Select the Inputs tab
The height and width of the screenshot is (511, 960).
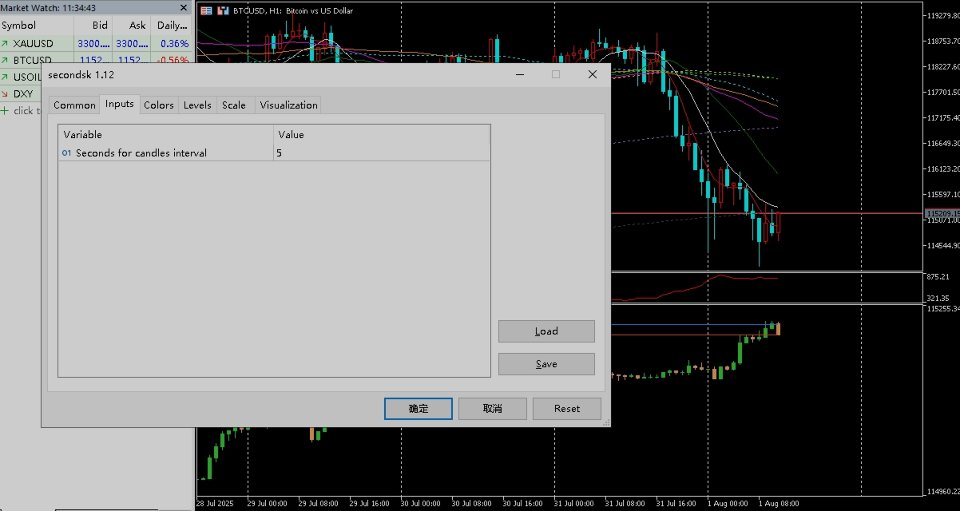coord(119,104)
